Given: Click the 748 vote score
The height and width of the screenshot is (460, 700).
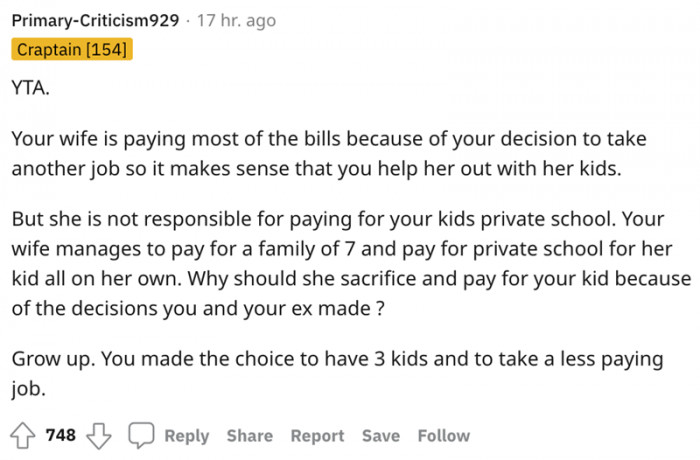Looking at the screenshot, I should 61,435.
